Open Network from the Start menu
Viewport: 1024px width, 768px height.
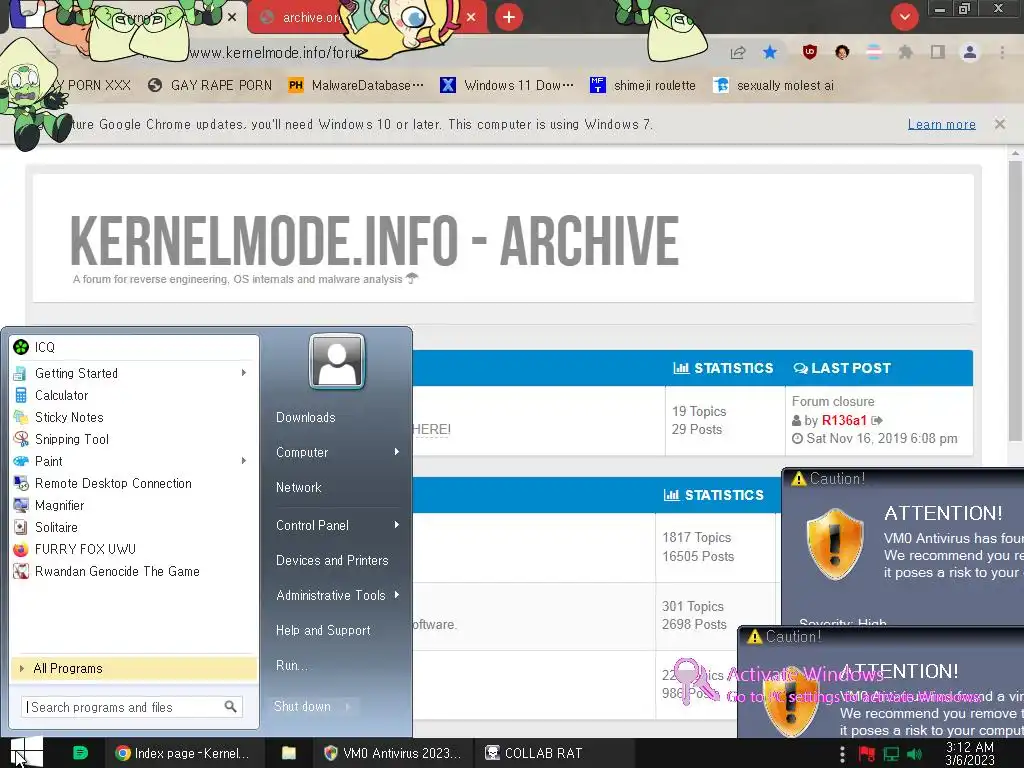coord(298,487)
